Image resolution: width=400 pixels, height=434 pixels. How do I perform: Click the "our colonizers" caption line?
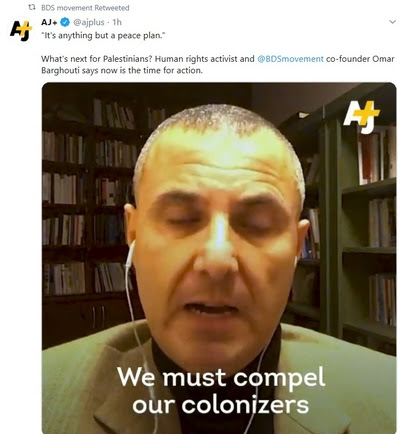[221, 405]
